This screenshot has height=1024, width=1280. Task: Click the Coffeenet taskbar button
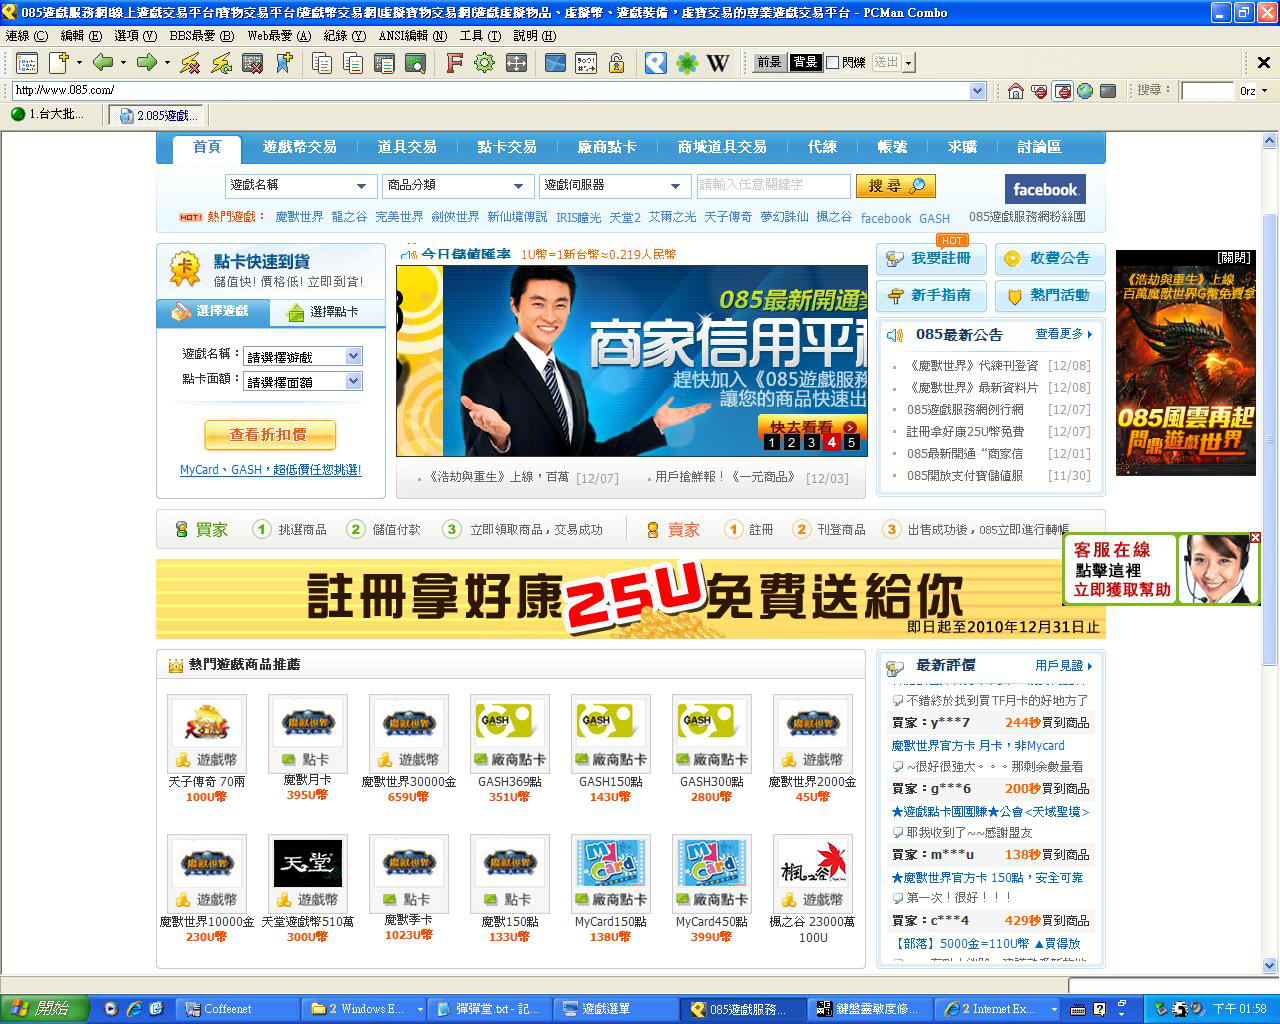[238, 1009]
